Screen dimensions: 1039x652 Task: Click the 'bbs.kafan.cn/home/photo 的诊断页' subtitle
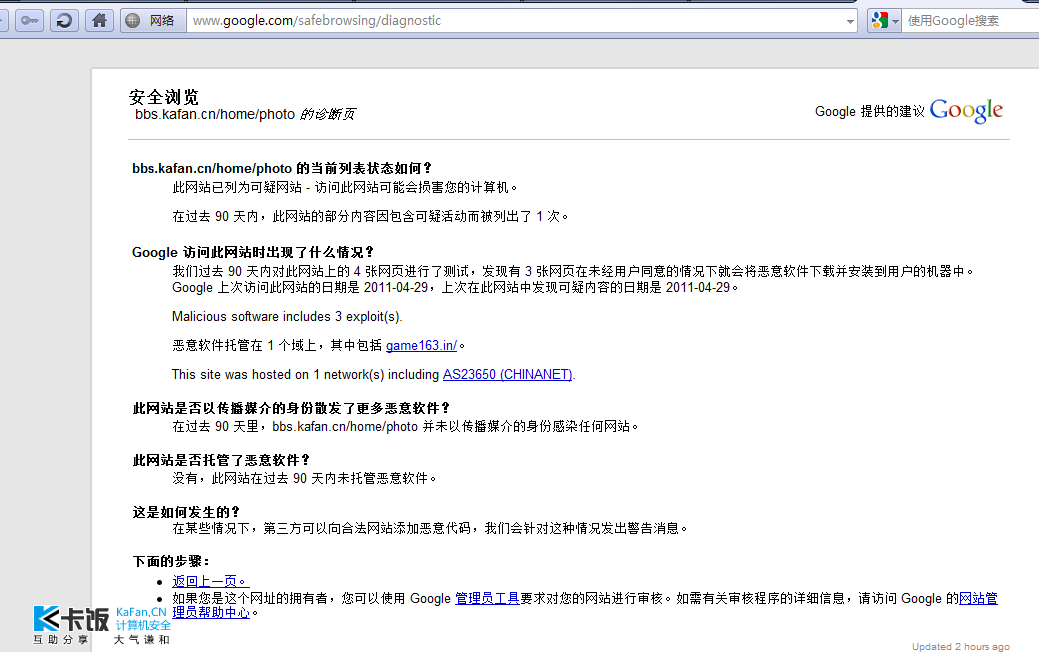245,114
